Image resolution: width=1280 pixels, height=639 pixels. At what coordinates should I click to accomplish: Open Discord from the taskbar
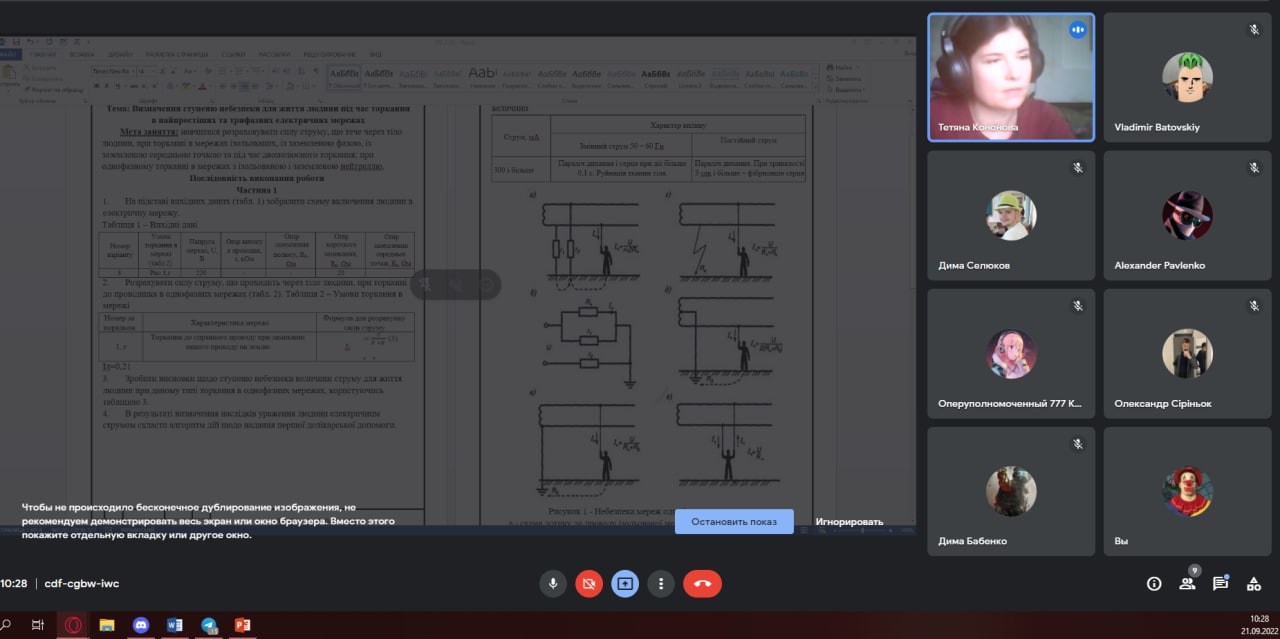[x=140, y=625]
